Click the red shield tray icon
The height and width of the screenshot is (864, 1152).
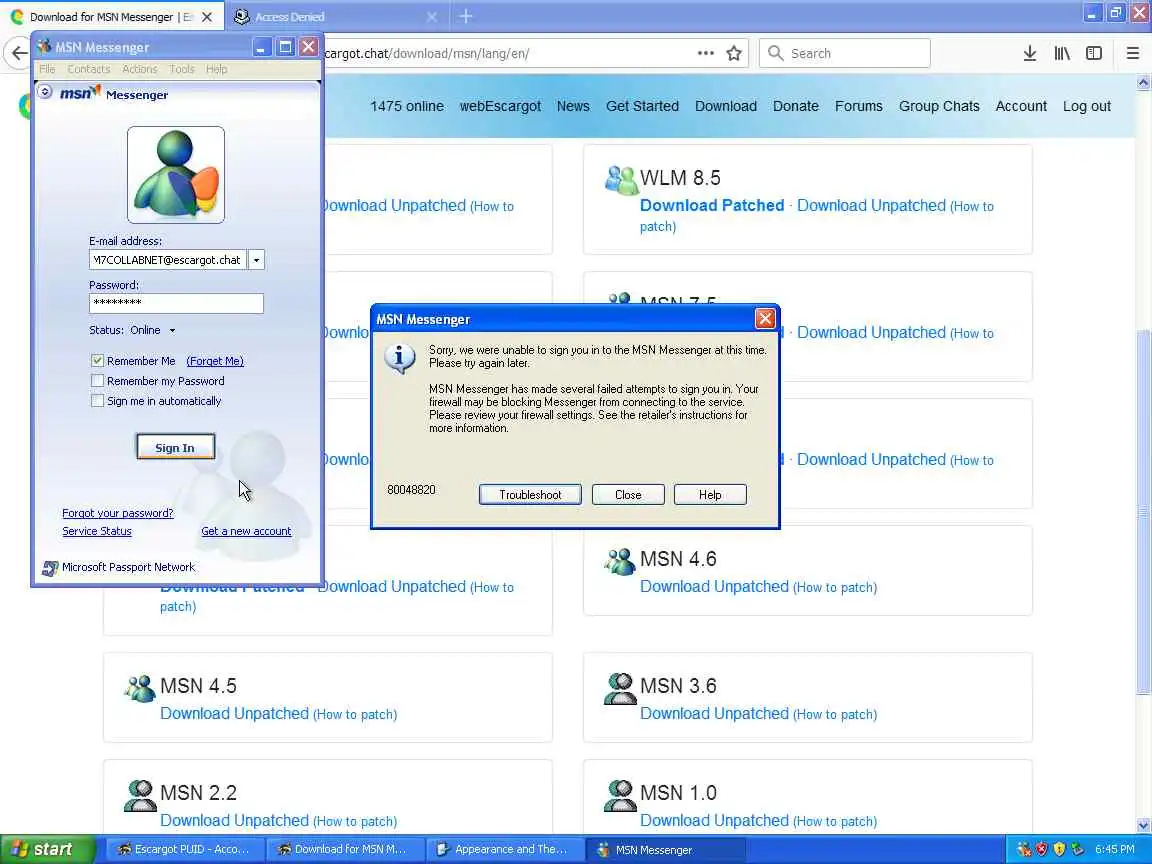tap(1041, 849)
